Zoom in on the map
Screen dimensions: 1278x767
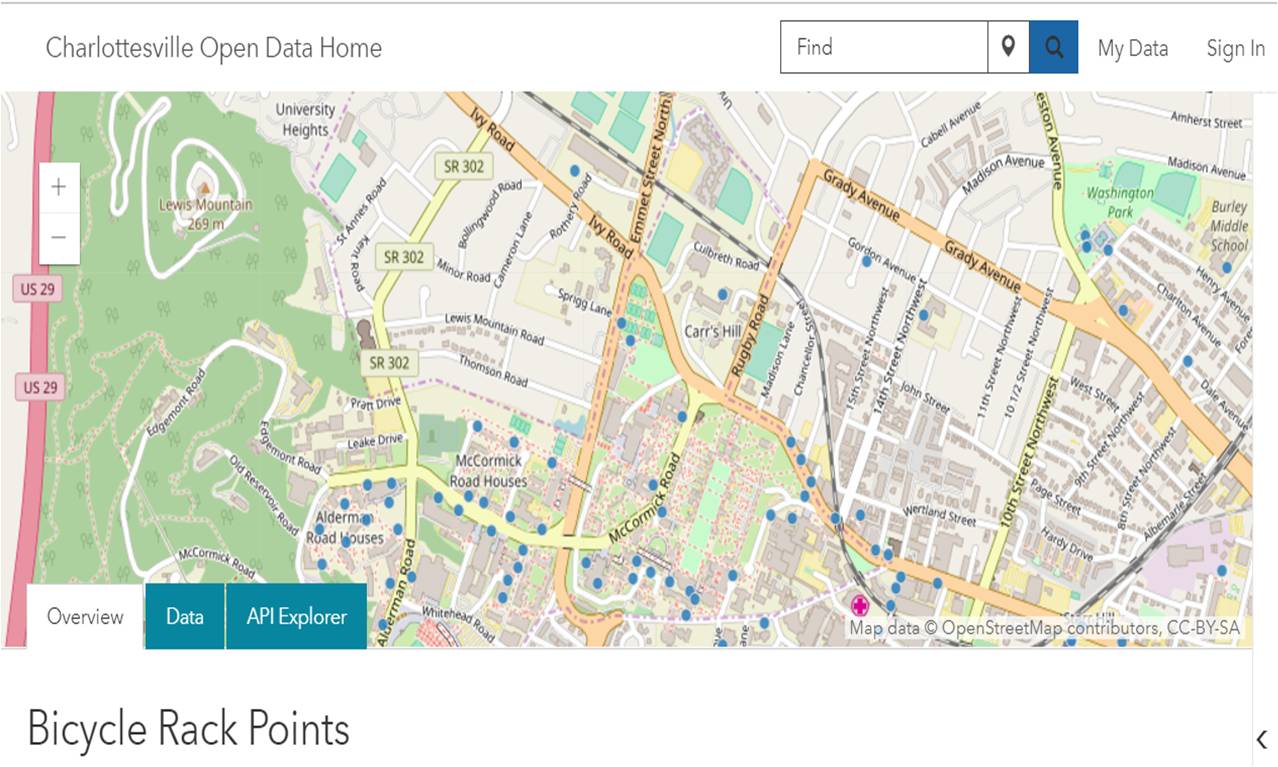pyautogui.click(x=59, y=187)
